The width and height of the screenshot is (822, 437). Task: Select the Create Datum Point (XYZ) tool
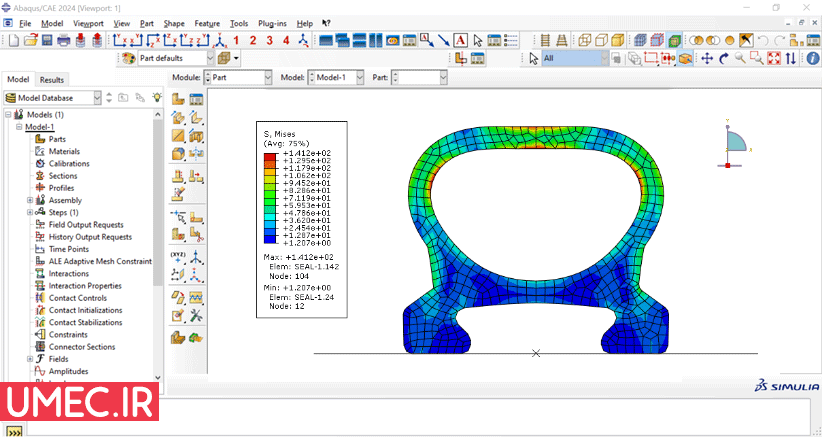coord(179,257)
